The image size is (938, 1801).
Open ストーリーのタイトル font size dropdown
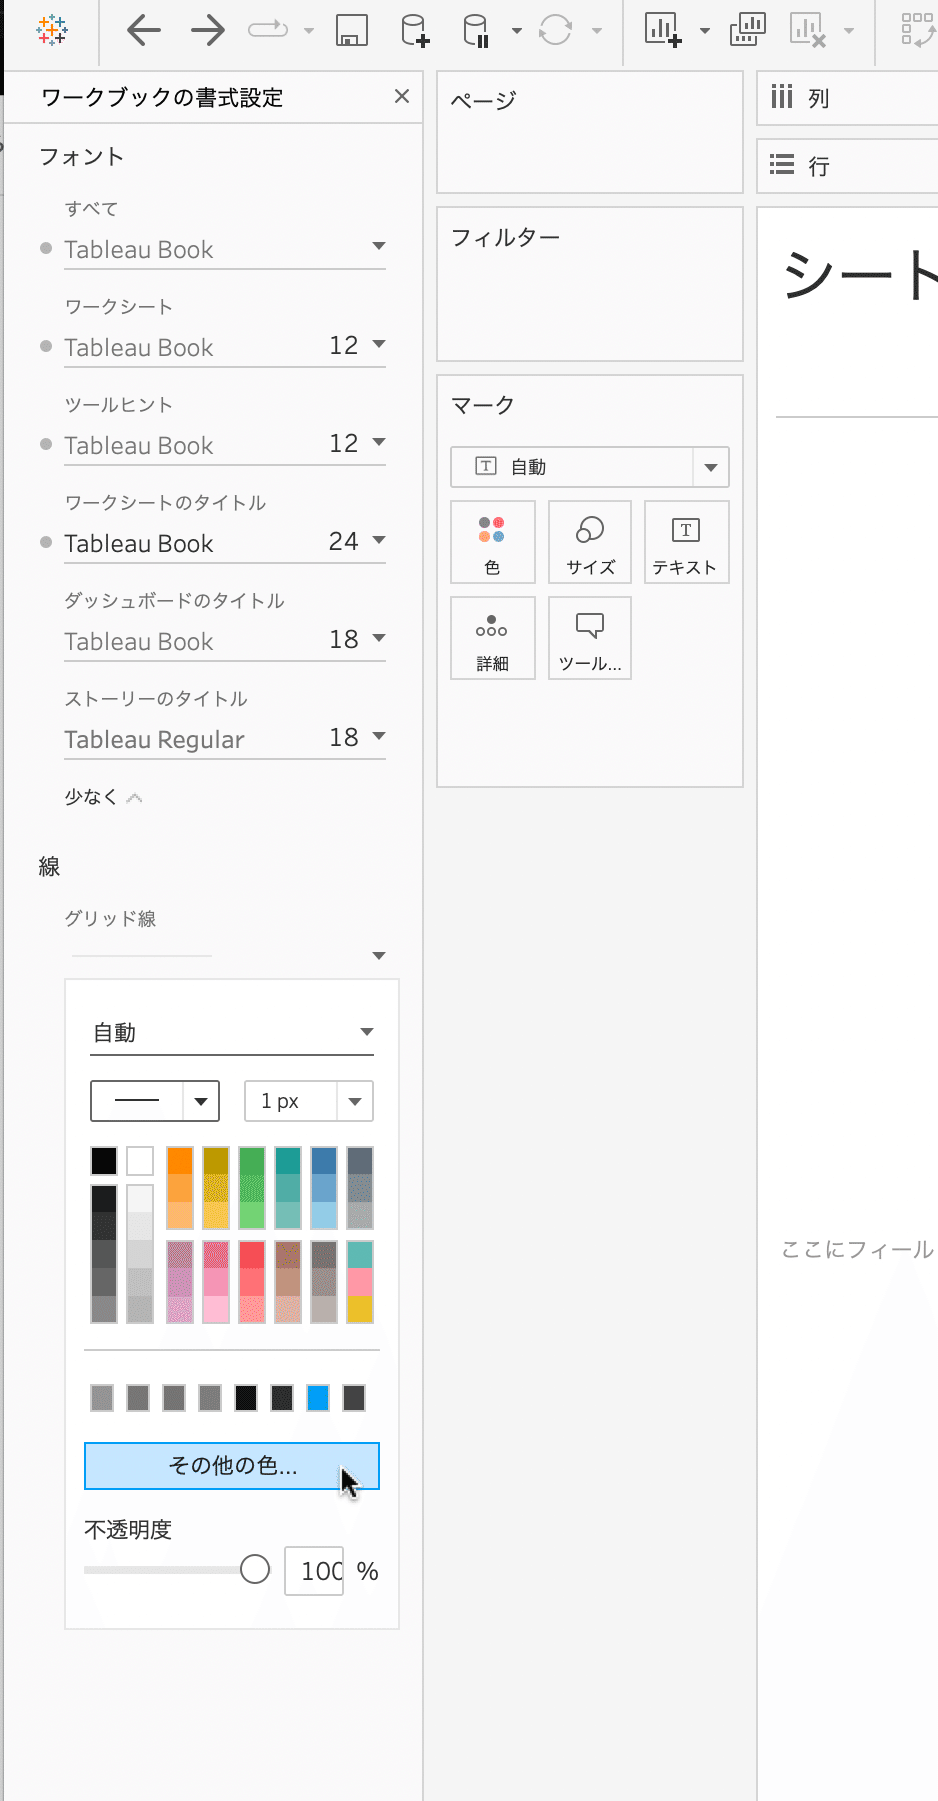pos(379,736)
